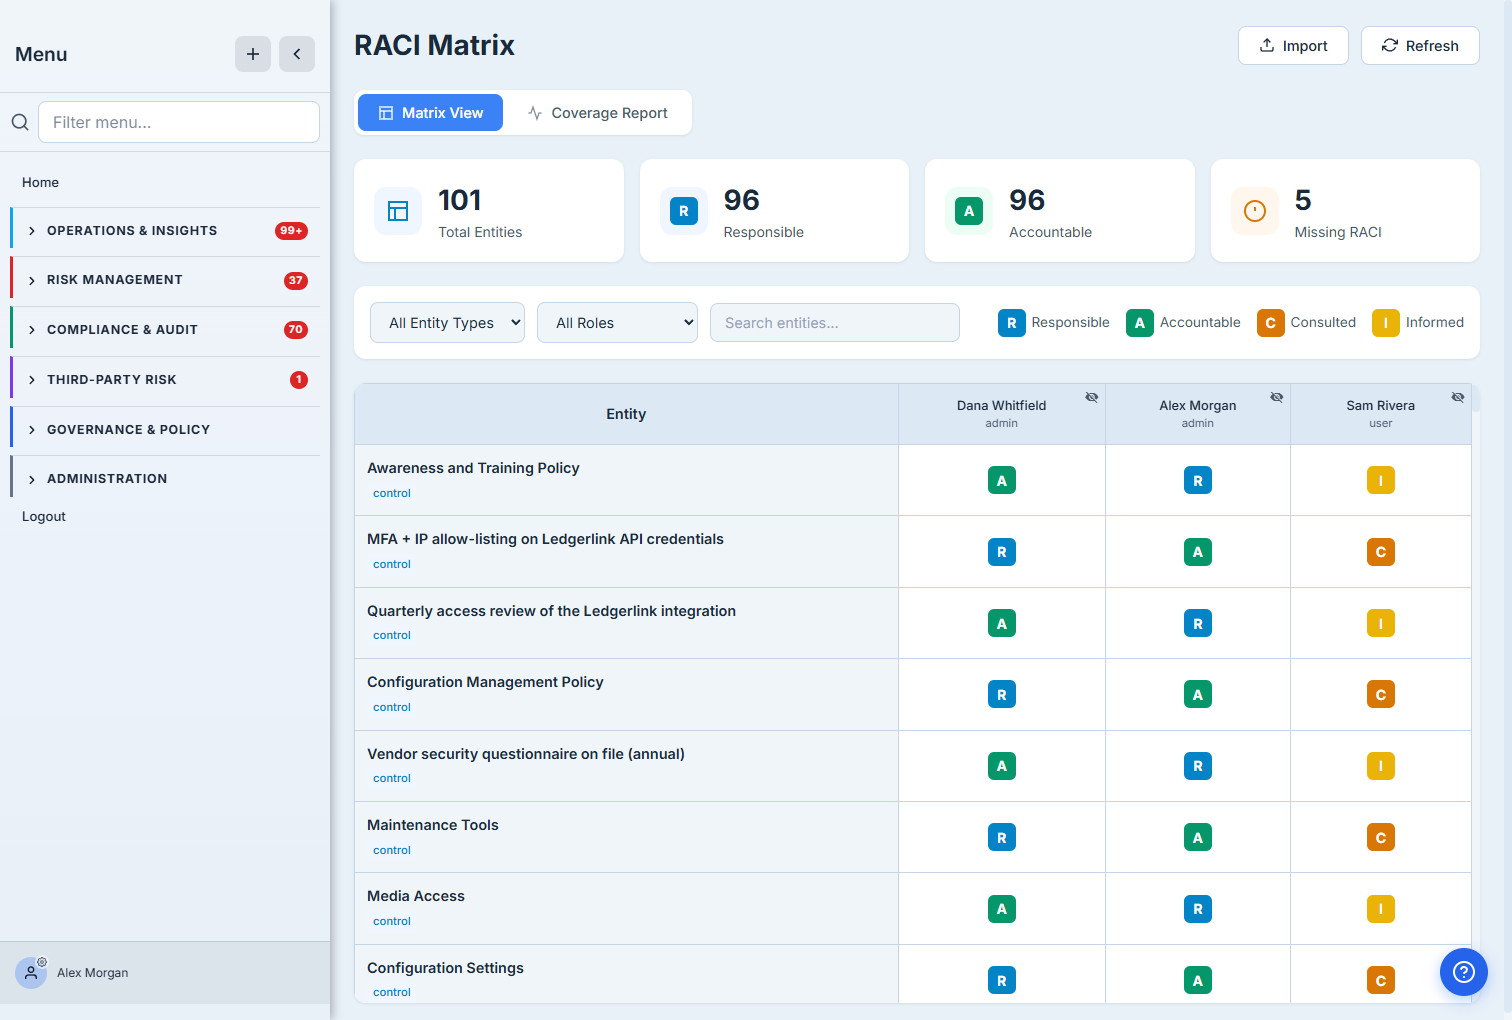Image resolution: width=1512 pixels, height=1020 pixels.
Task: Click Alex's R badge for Quarterly access review row
Action: click(x=1198, y=624)
